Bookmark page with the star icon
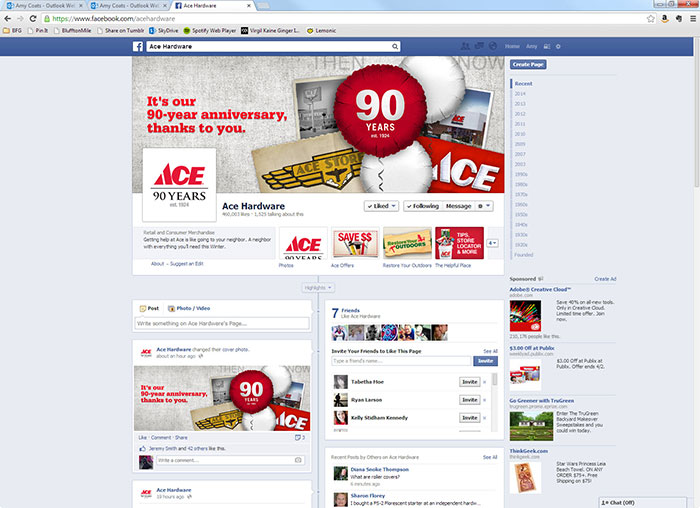 click(650, 19)
